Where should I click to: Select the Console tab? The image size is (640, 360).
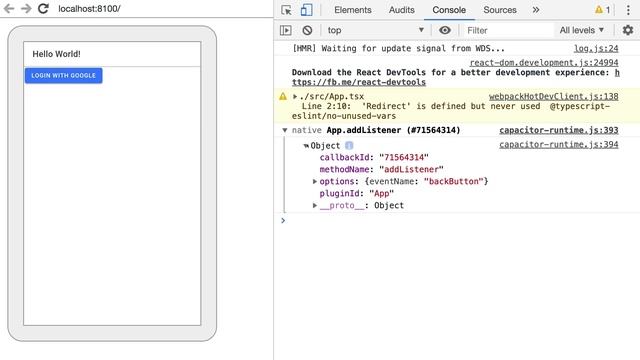point(449,10)
